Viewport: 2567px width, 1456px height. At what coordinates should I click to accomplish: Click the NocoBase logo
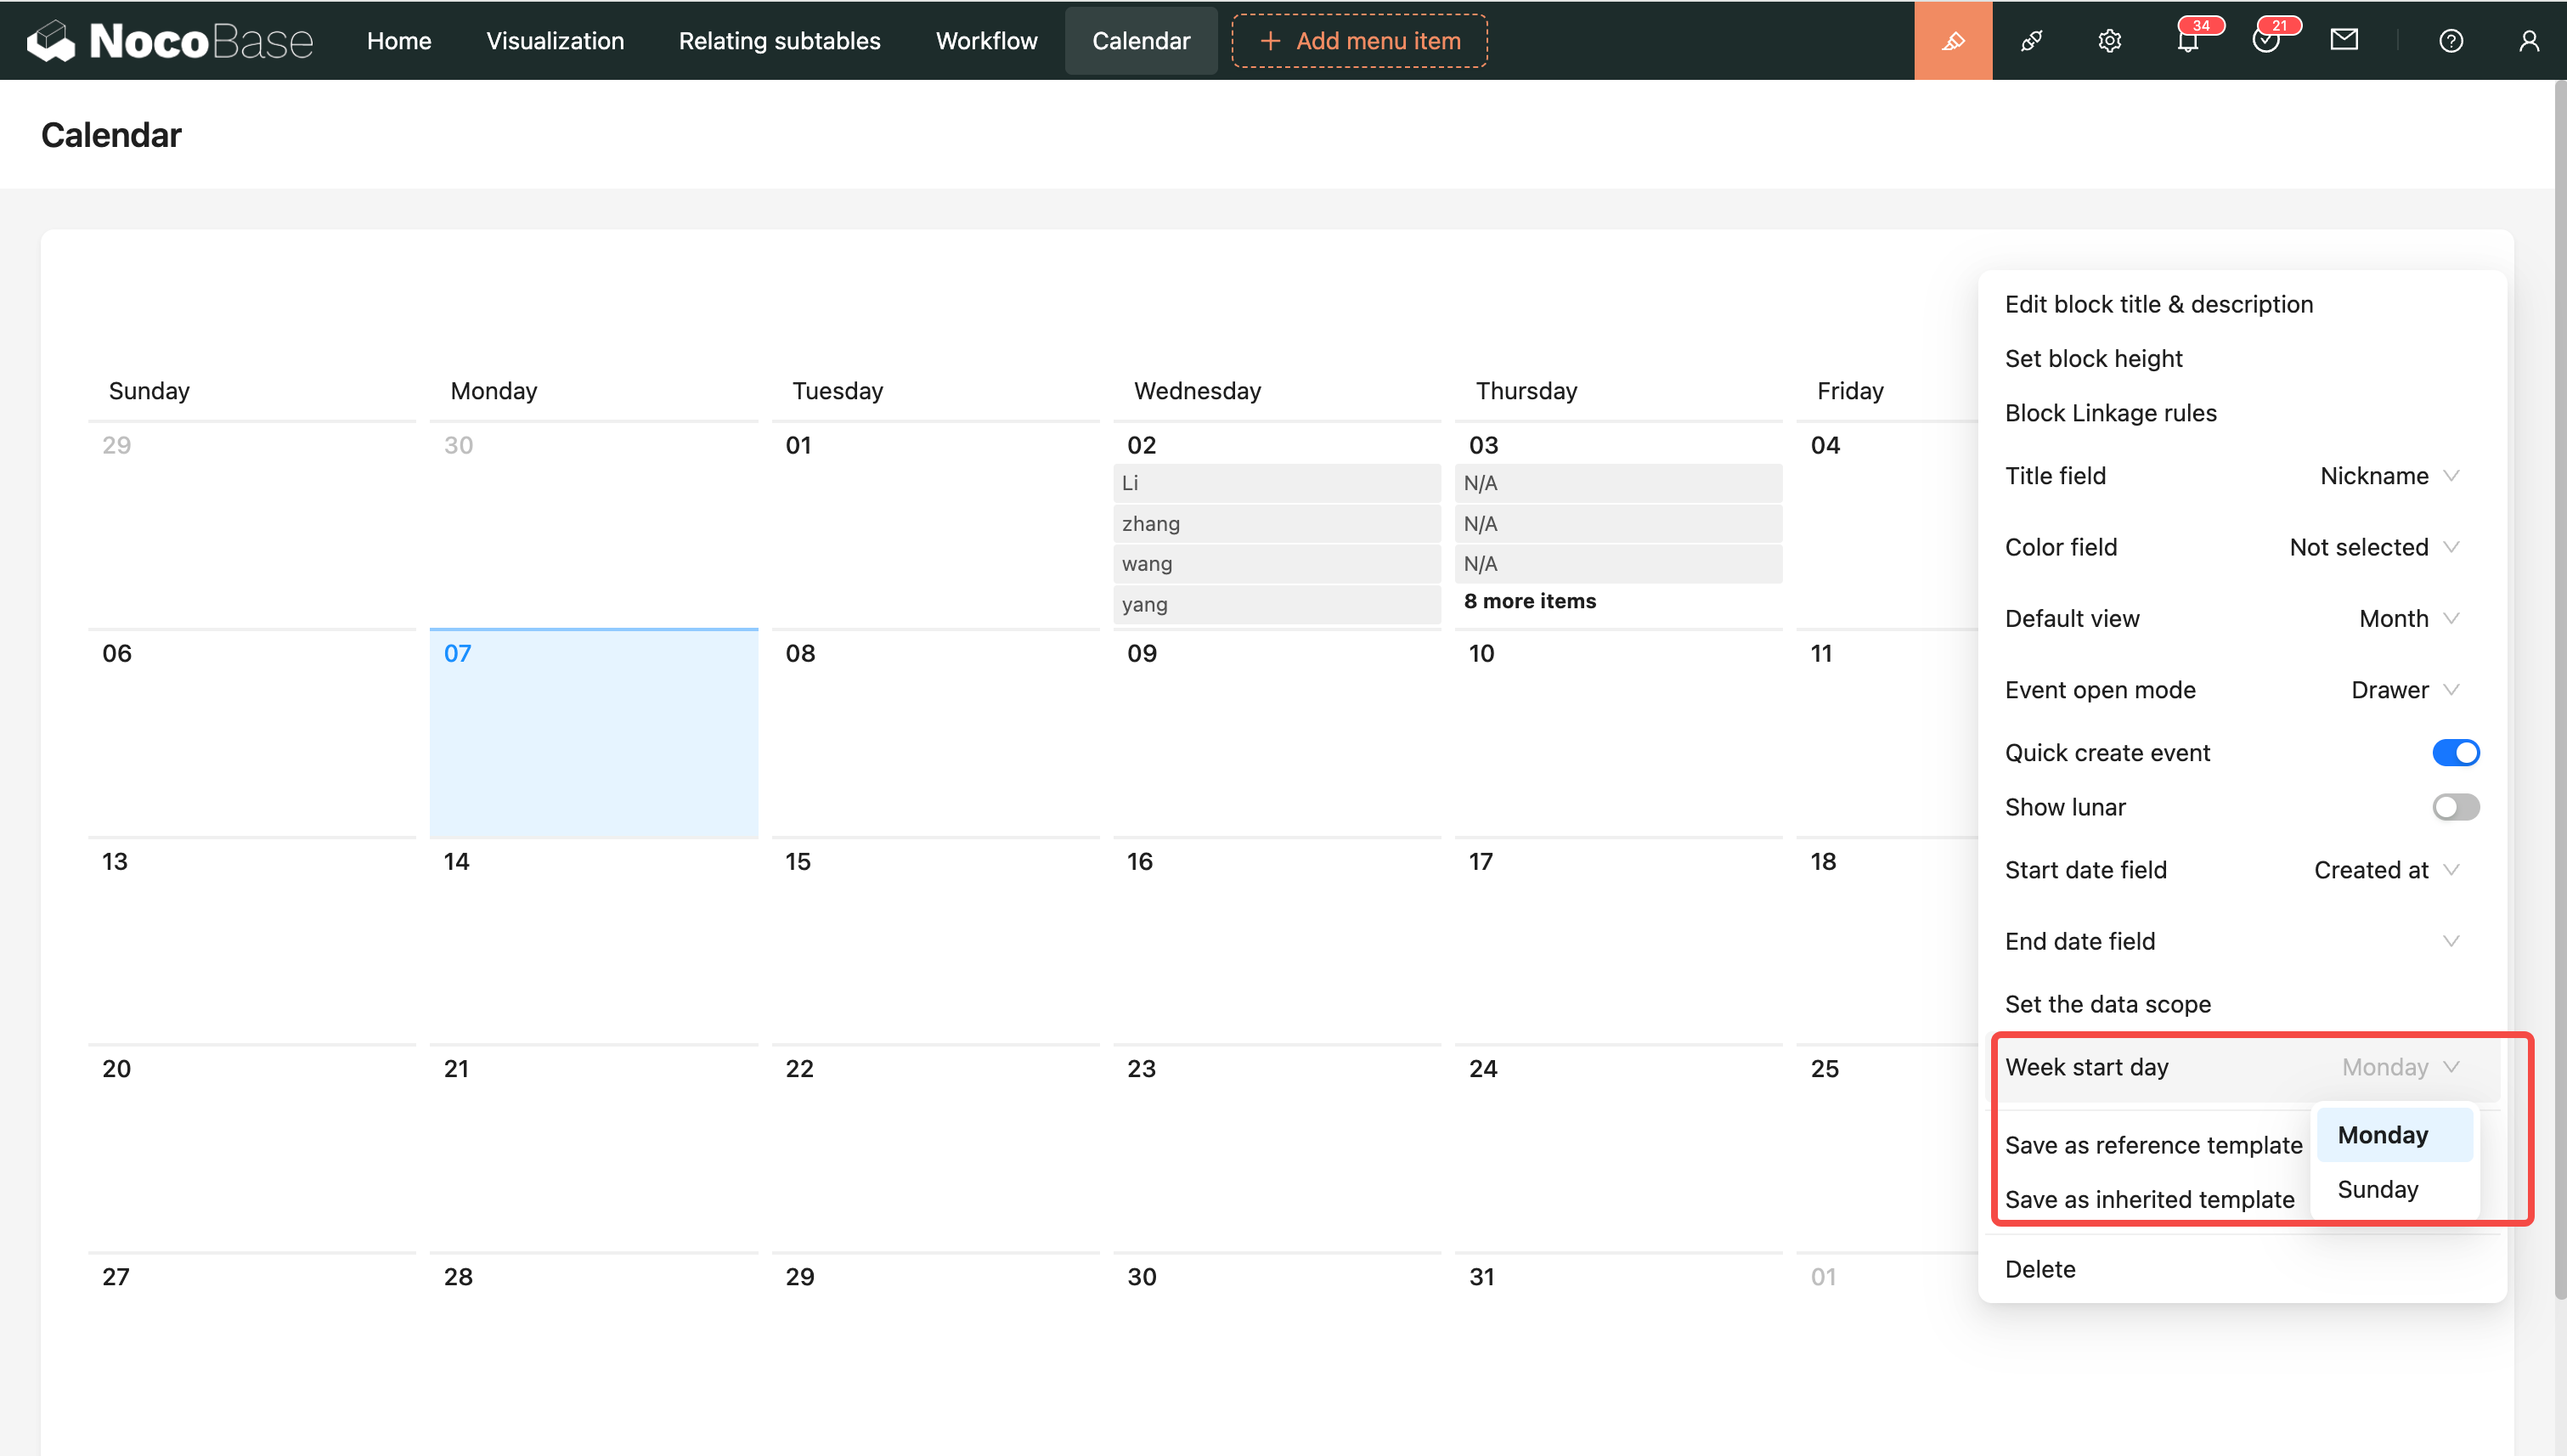point(168,40)
